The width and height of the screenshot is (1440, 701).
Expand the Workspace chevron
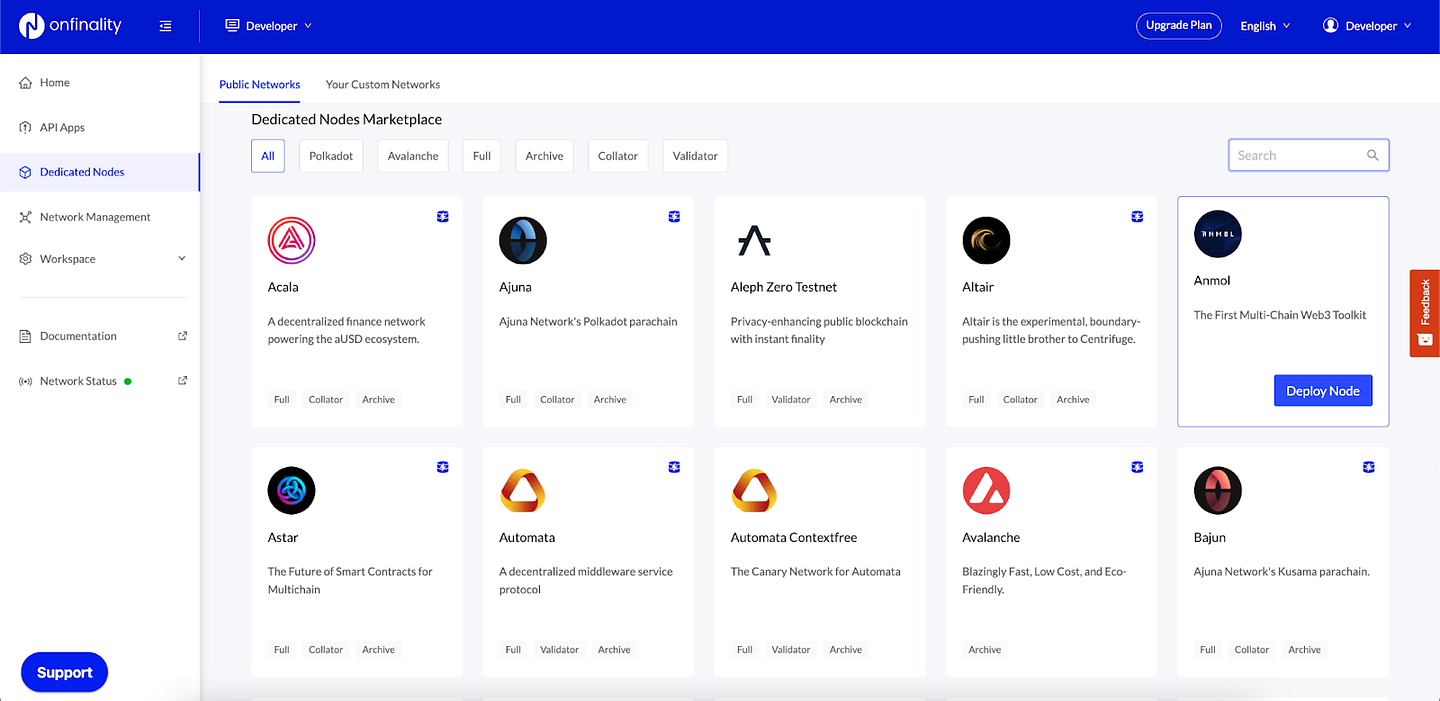[182, 258]
